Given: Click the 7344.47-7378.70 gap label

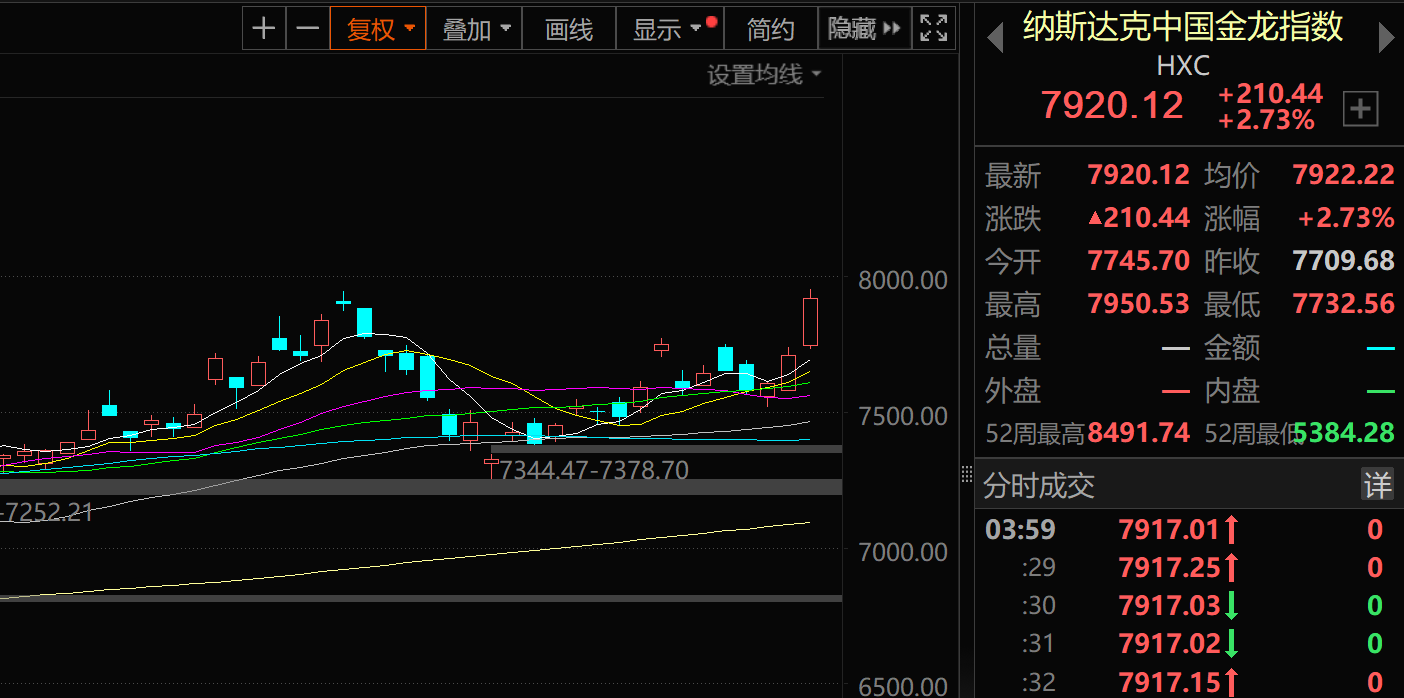Looking at the screenshot, I should point(594,469).
